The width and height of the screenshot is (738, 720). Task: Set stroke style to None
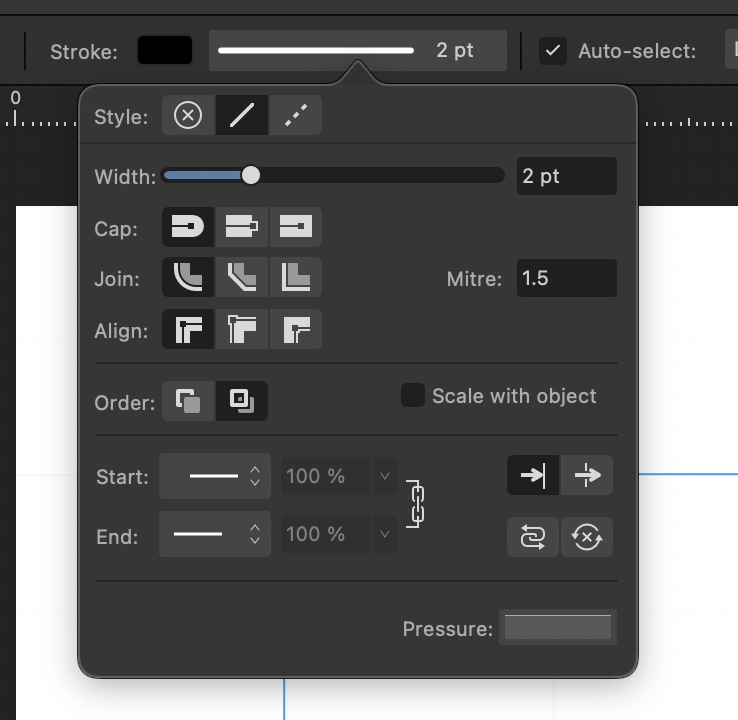pyautogui.click(x=188, y=115)
